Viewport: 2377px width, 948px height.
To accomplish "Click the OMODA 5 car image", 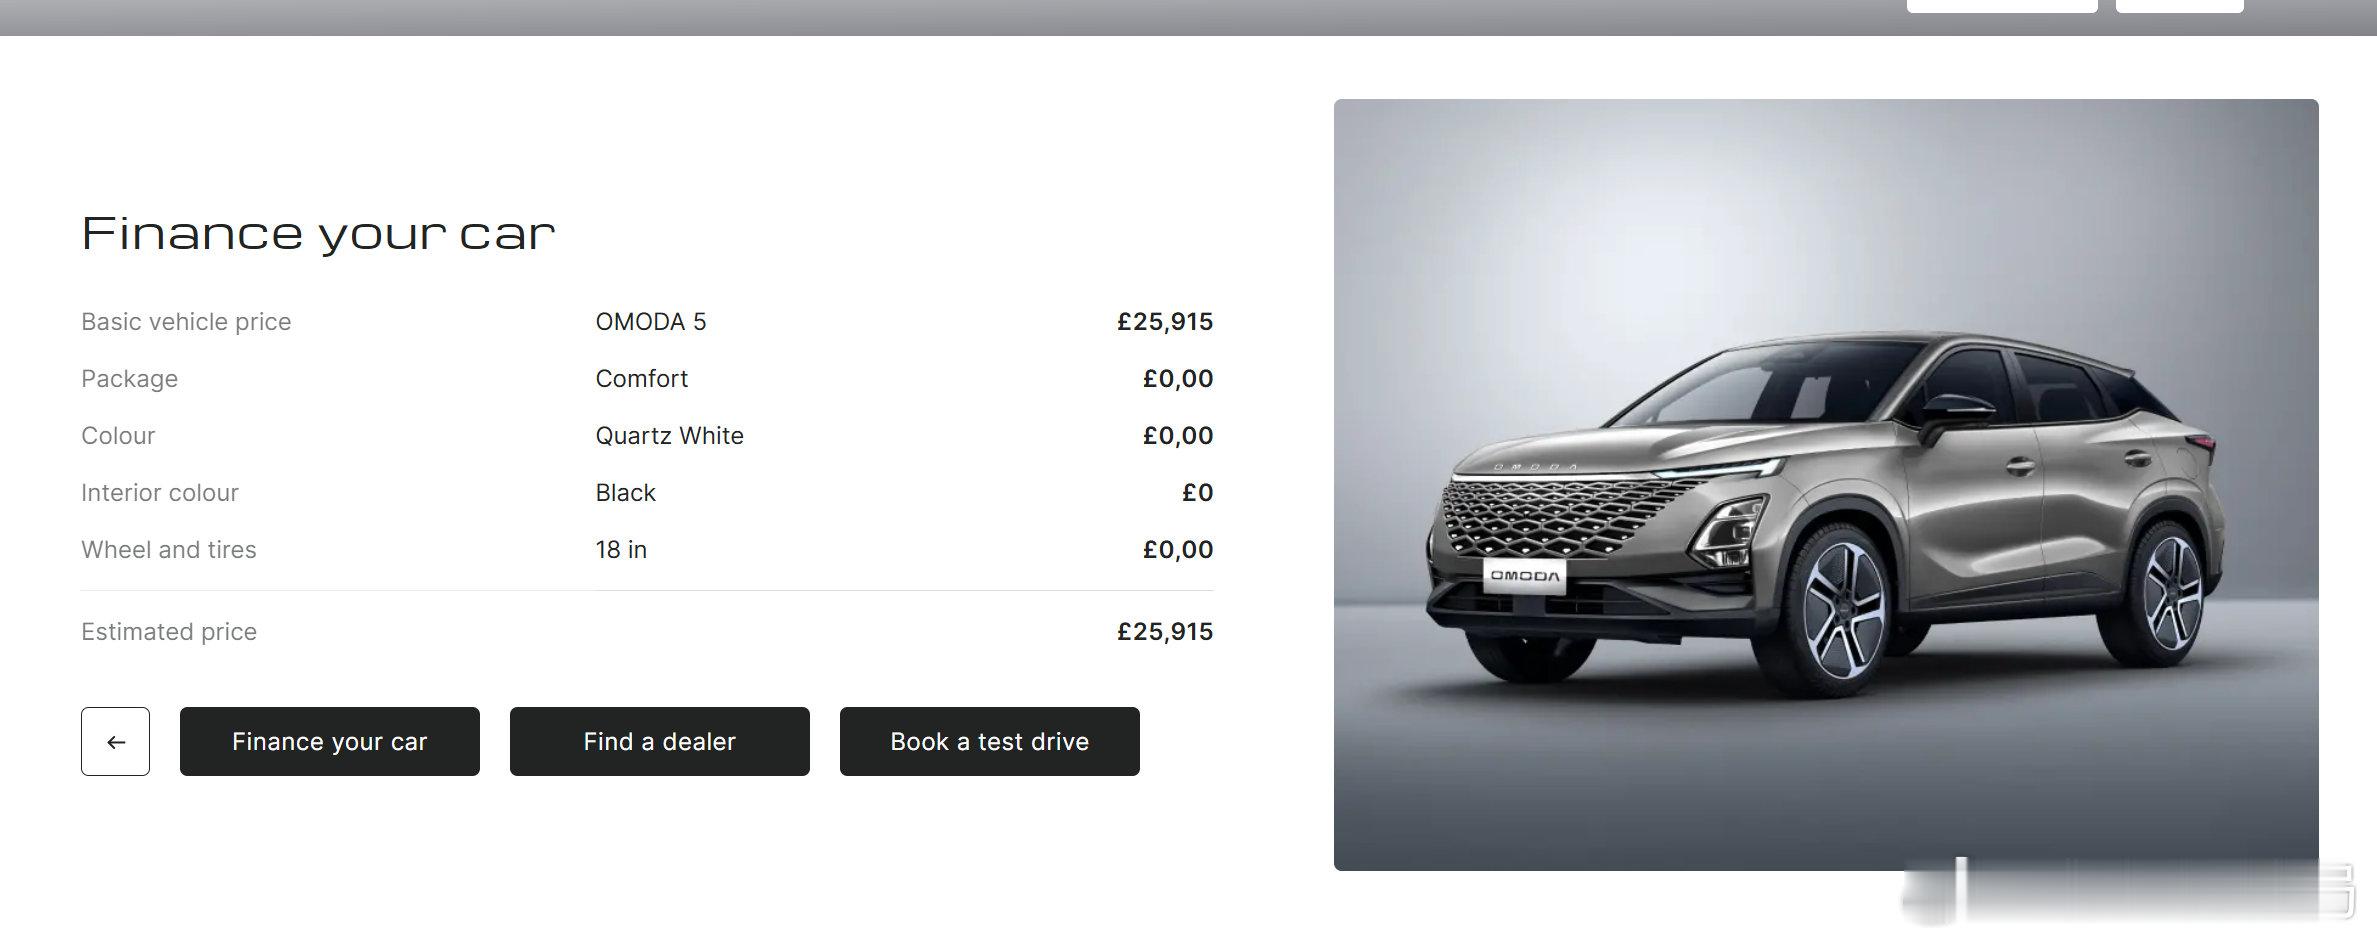I will click(1826, 484).
